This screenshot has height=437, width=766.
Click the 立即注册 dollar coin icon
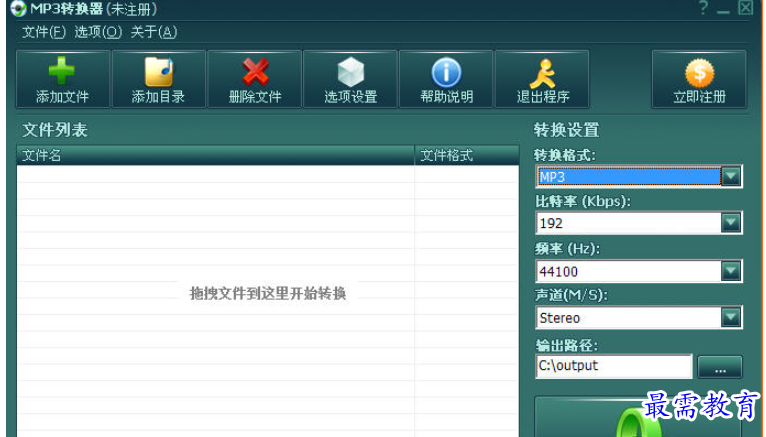coord(699,72)
